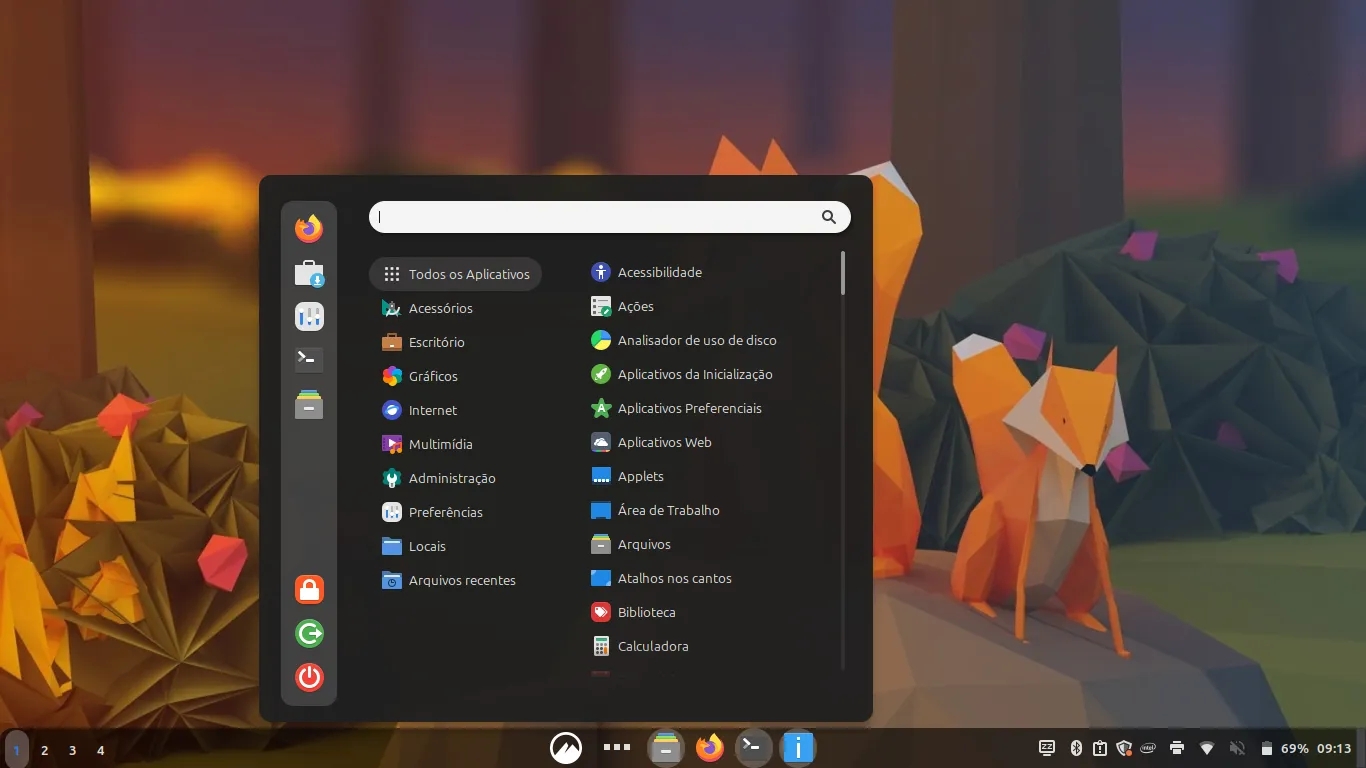Focus the application search text field

(610, 217)
